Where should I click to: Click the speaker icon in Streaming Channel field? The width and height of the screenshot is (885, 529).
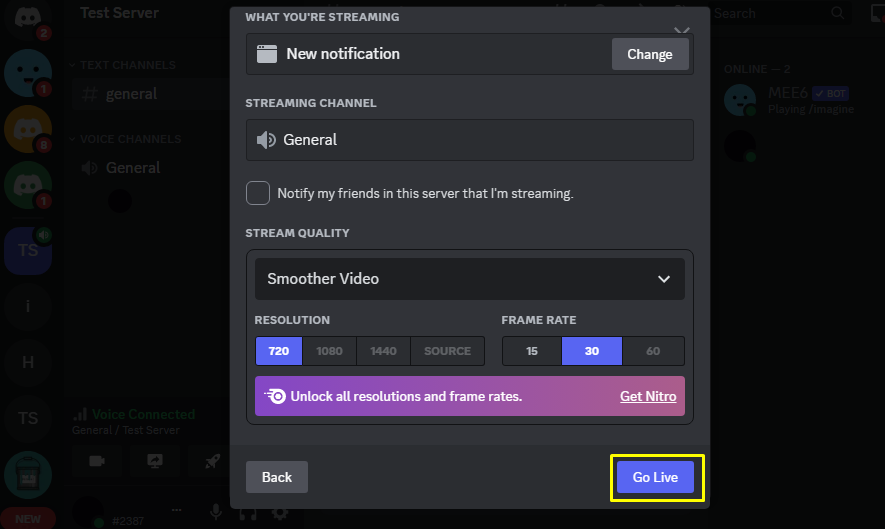(x=266, y=139)
